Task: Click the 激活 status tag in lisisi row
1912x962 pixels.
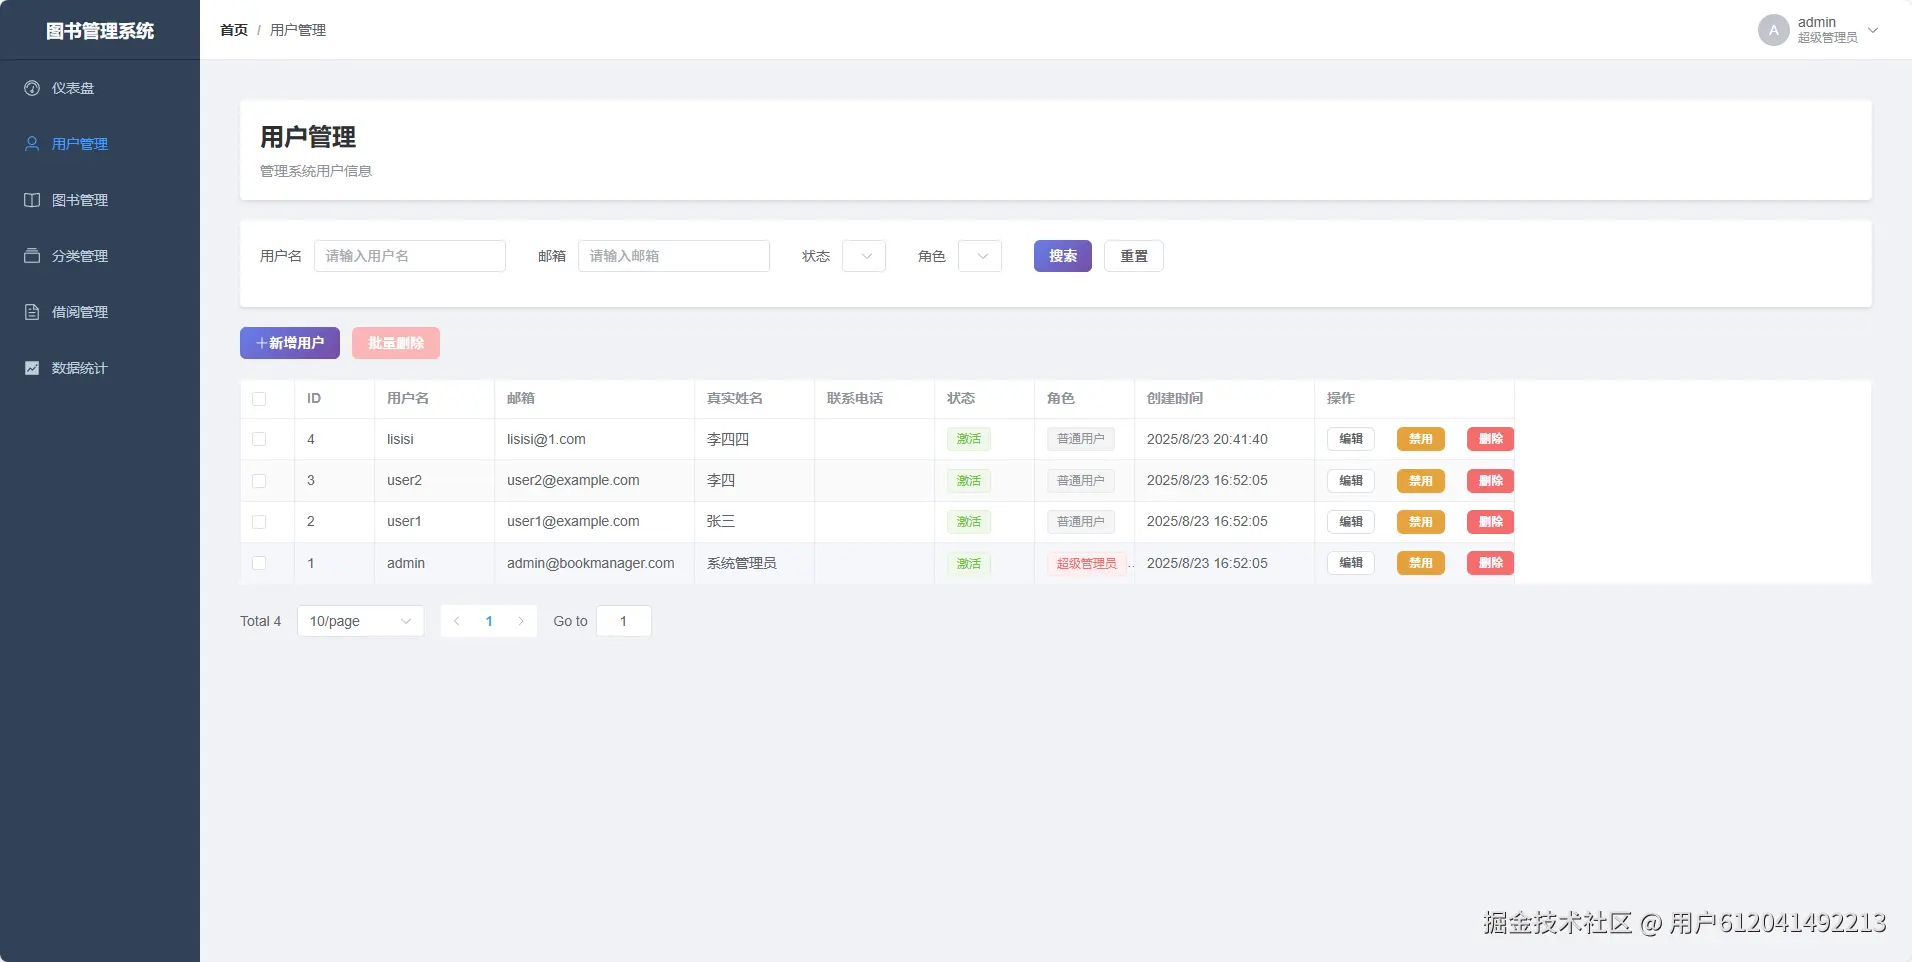Action: [969, 439]
